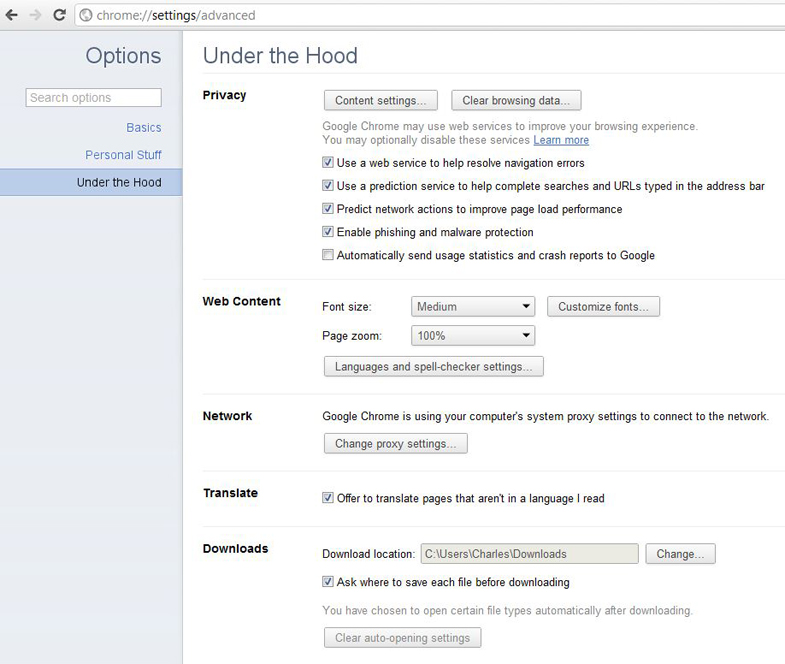
Task: Toggle the prediction service for searches checkbox
Action: (327, 185)
